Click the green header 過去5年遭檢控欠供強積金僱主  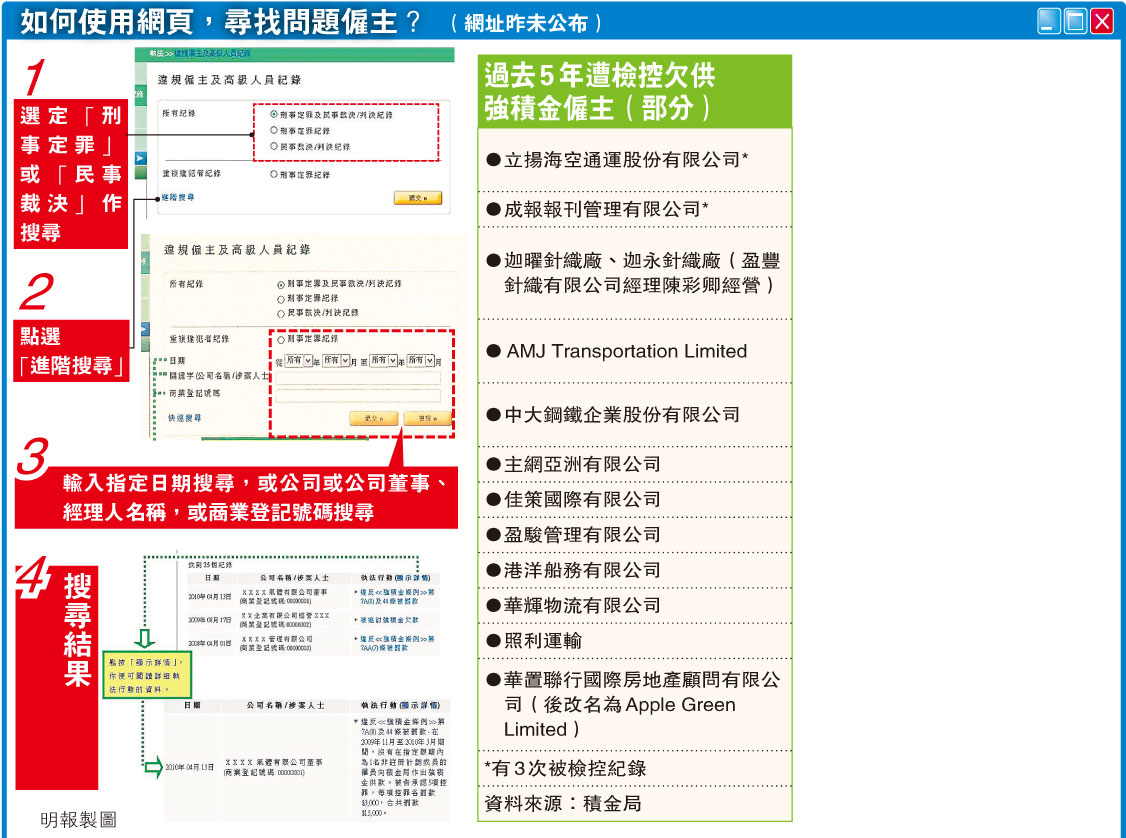635,91
